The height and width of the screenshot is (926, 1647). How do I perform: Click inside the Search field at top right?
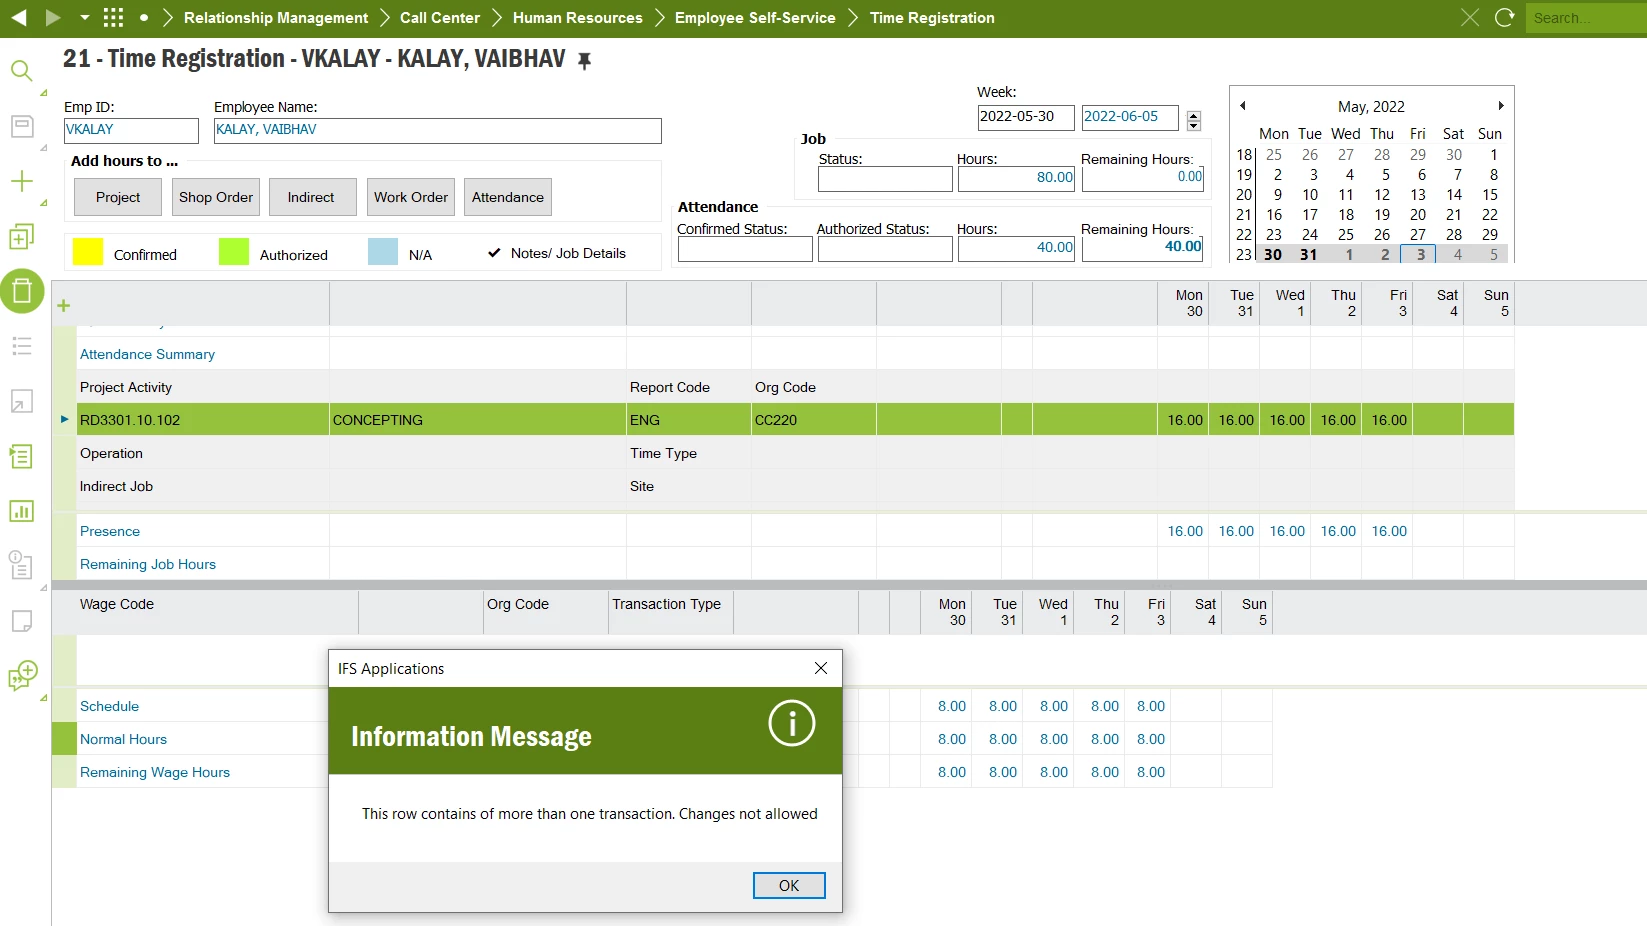click(x=1585, y=17)
